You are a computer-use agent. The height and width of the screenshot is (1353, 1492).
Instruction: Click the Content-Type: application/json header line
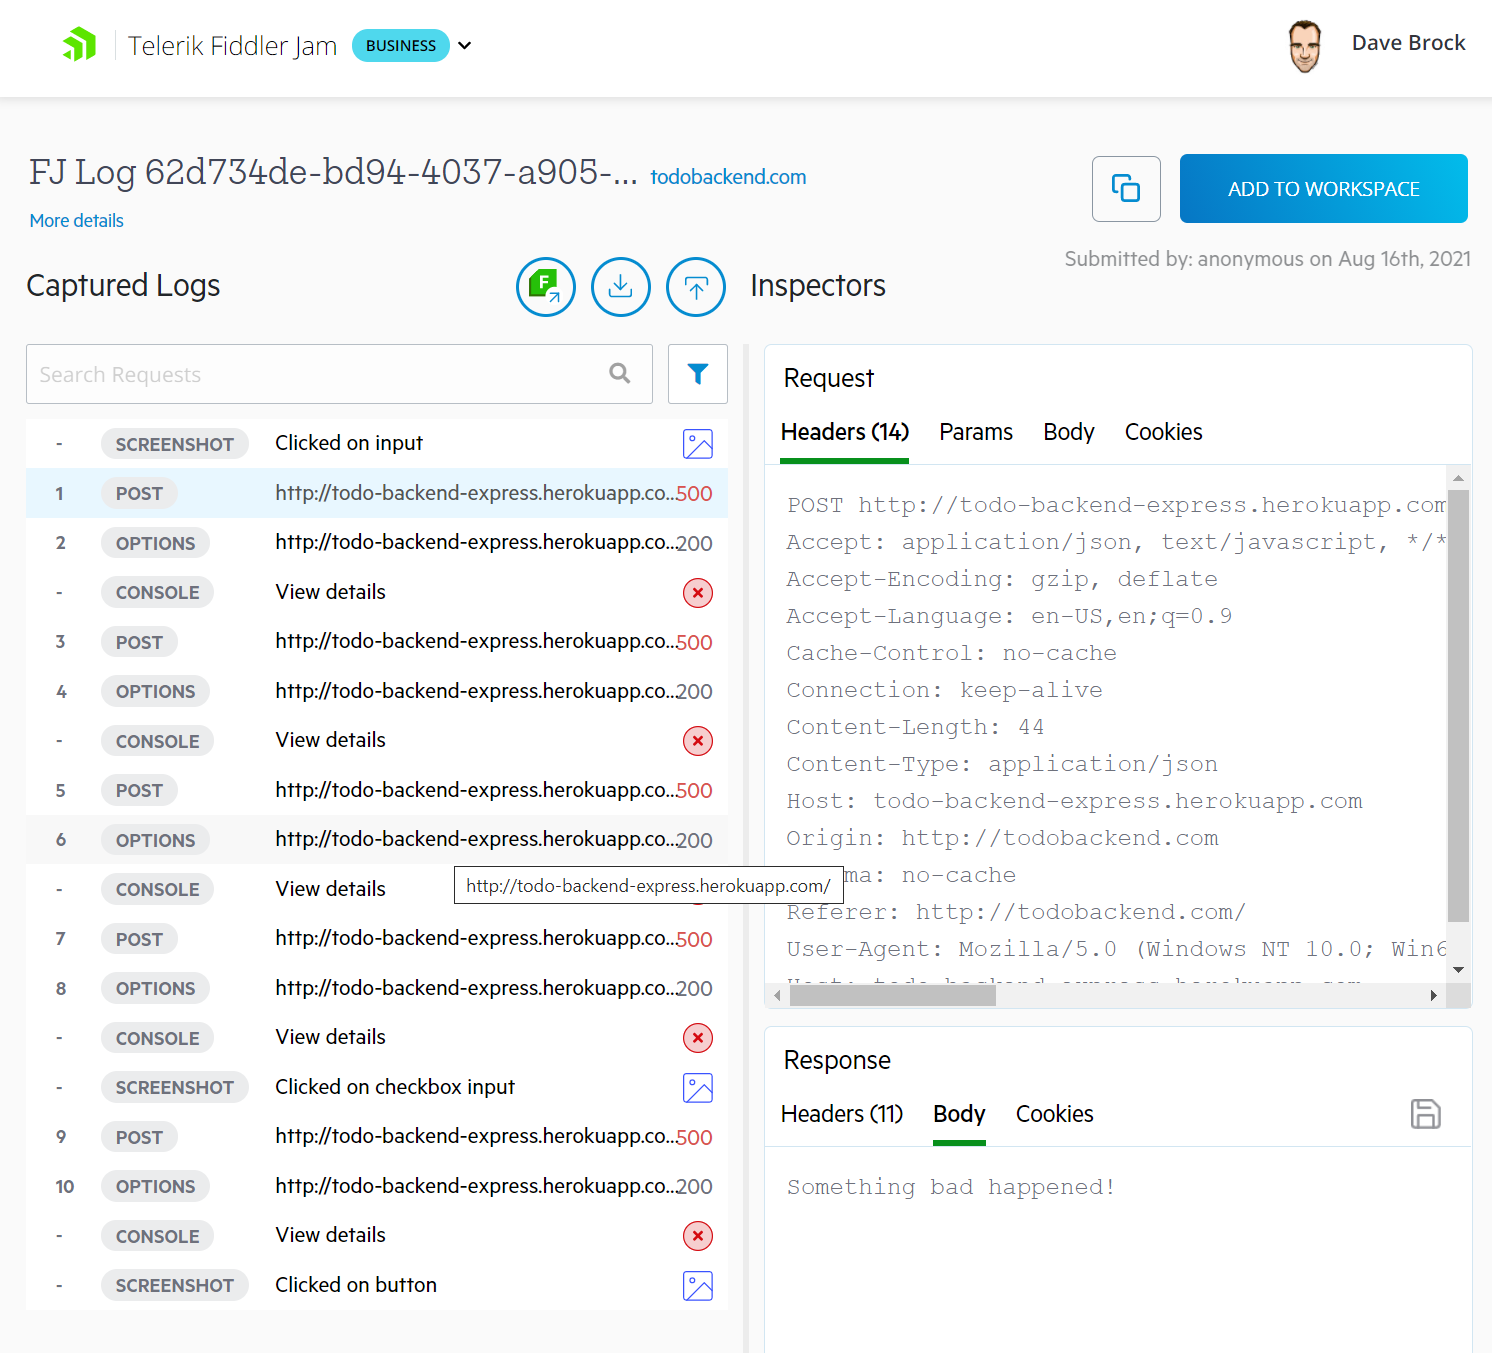(x=1002, y=764)
